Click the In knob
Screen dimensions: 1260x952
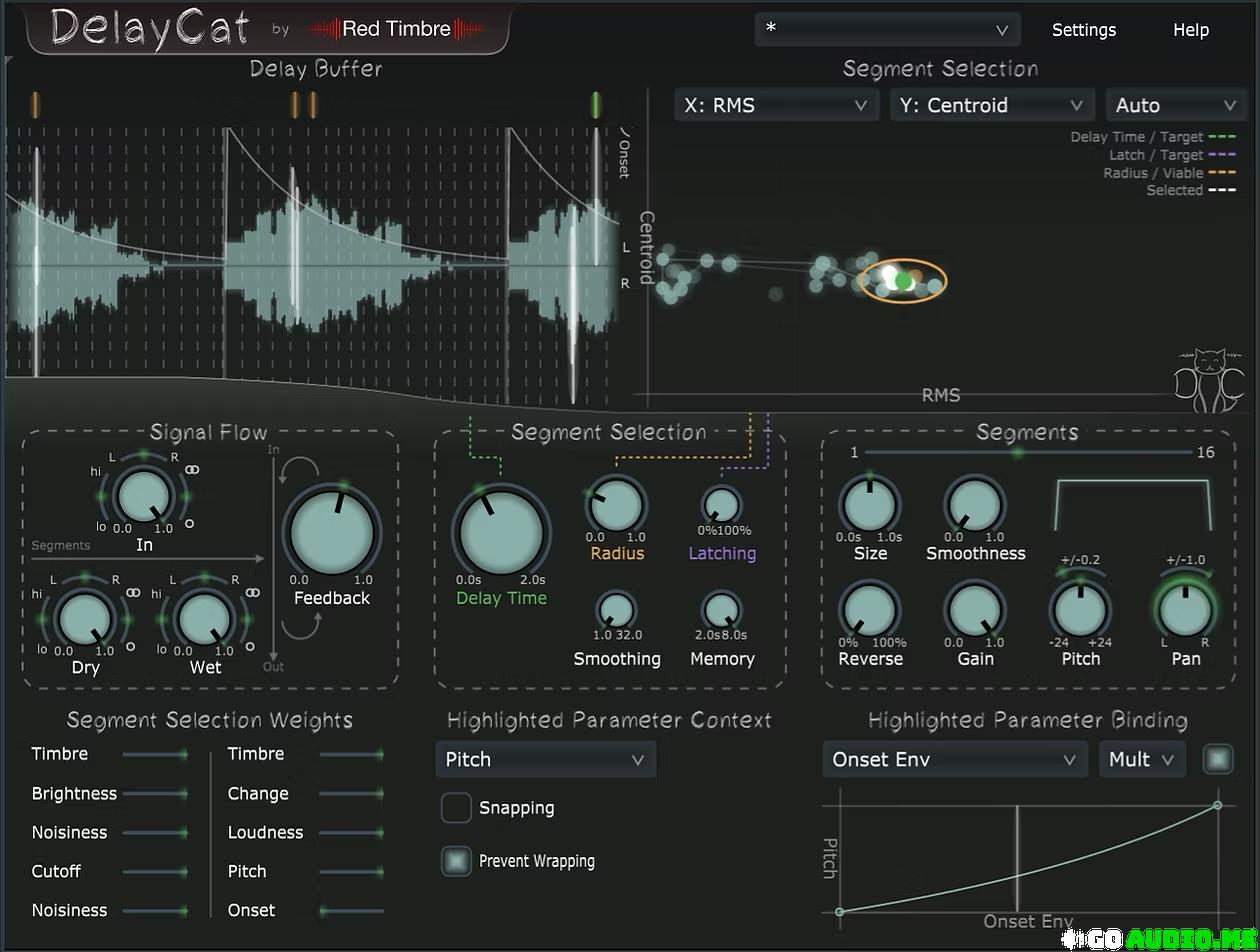coord(144,496)
